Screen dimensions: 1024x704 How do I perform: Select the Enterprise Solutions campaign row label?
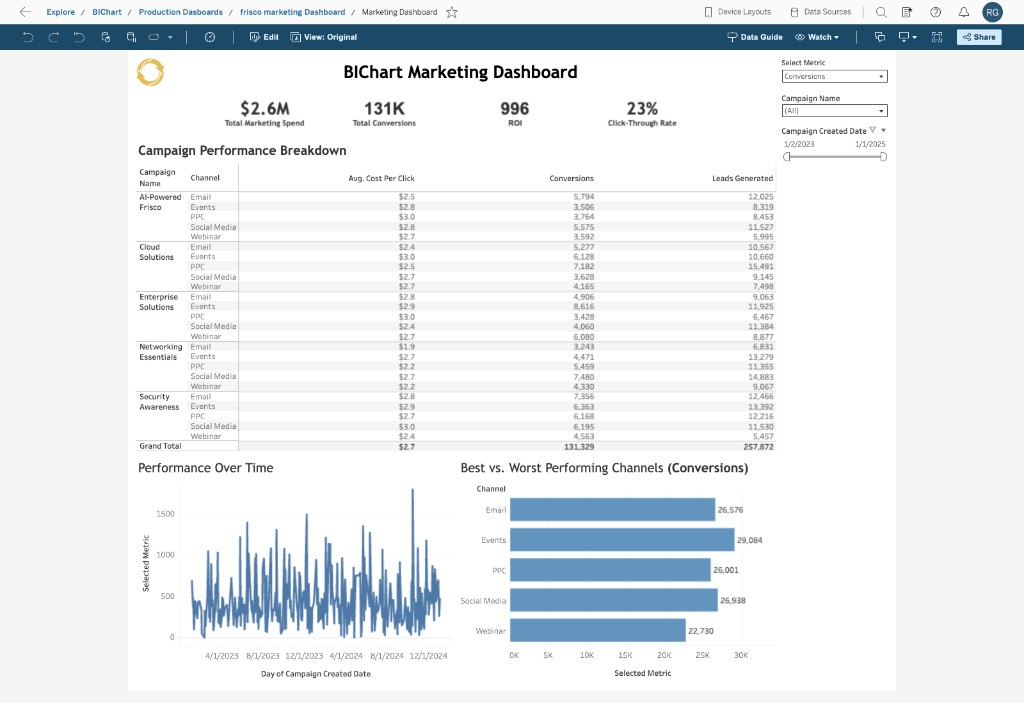click(x=158, y=302)
